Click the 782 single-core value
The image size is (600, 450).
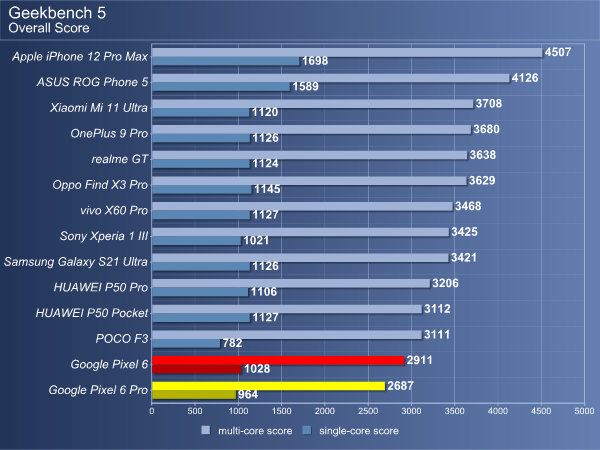click(x=232, y=343)
